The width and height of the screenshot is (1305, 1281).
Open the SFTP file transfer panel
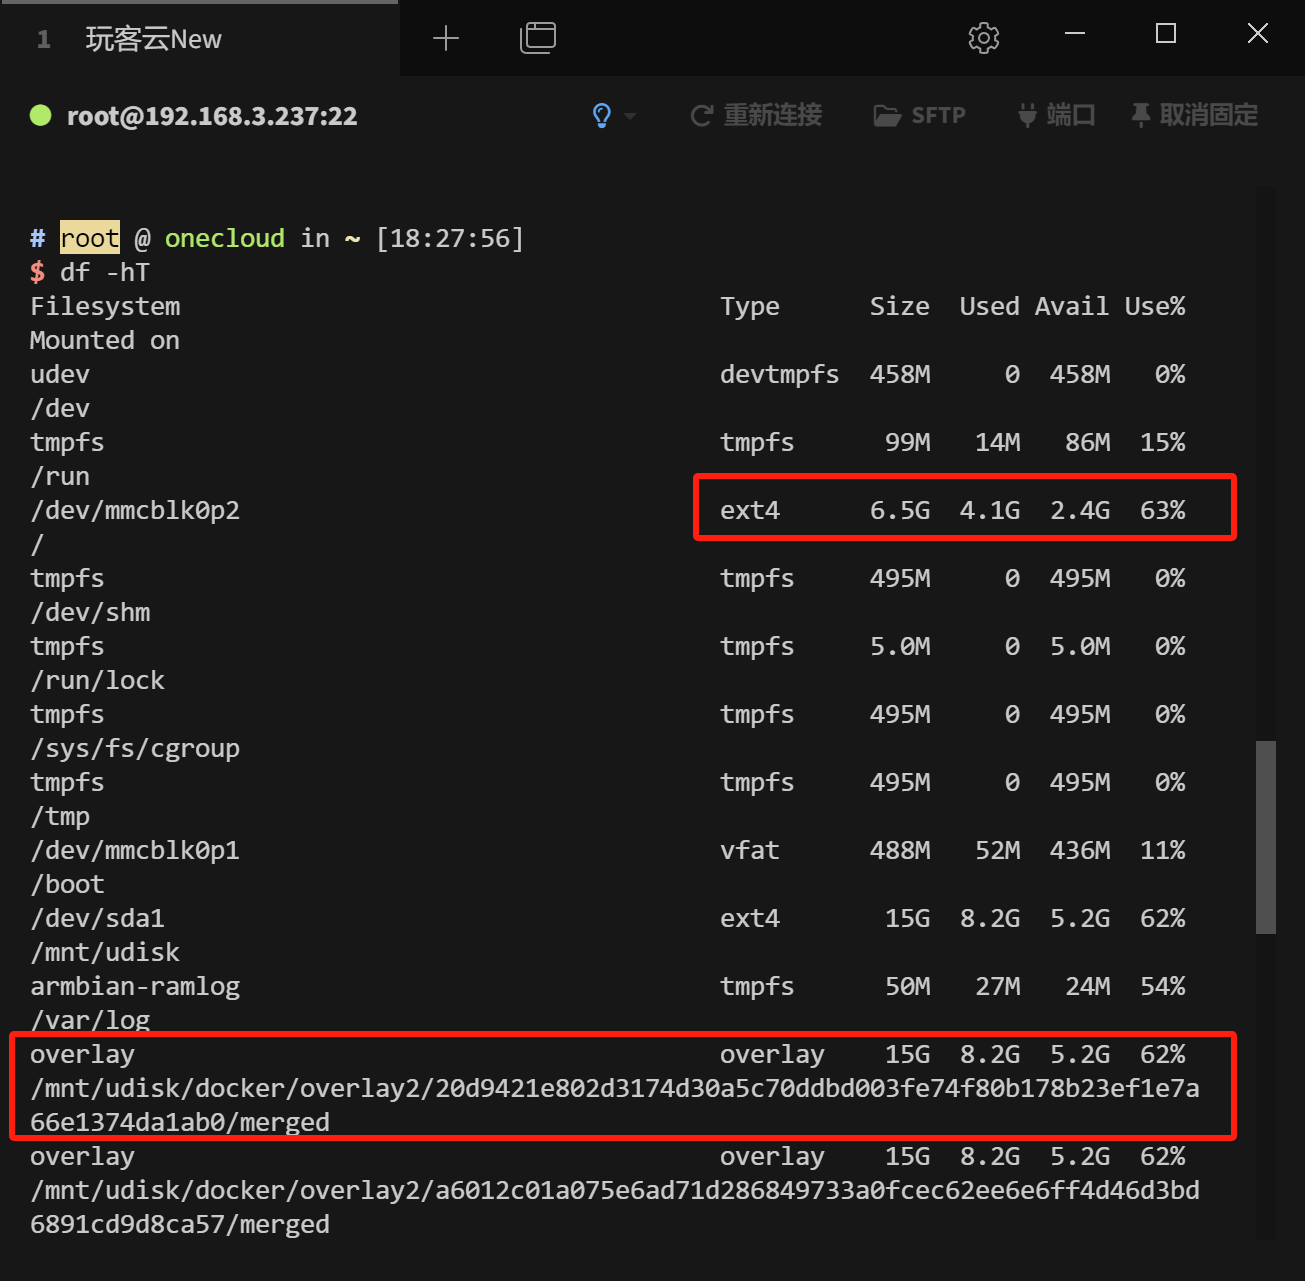[x=920, y=116]
